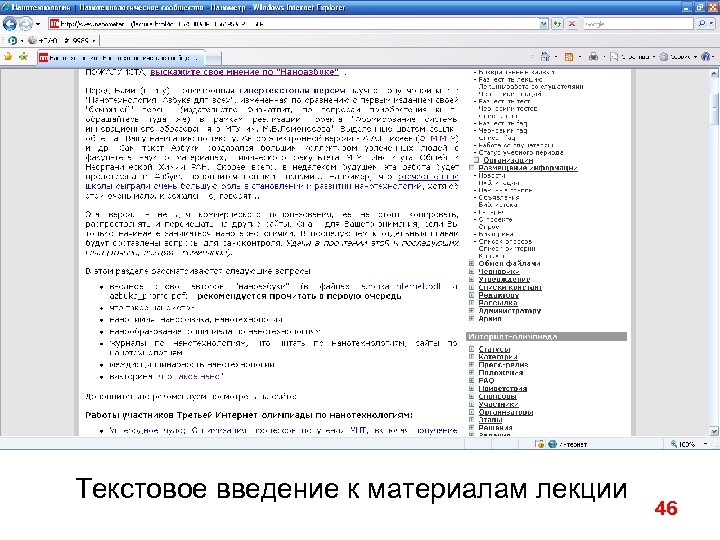Go forward with the Forward arrow button
This screenshot has width=720, height=540.
tap(26, 23)
